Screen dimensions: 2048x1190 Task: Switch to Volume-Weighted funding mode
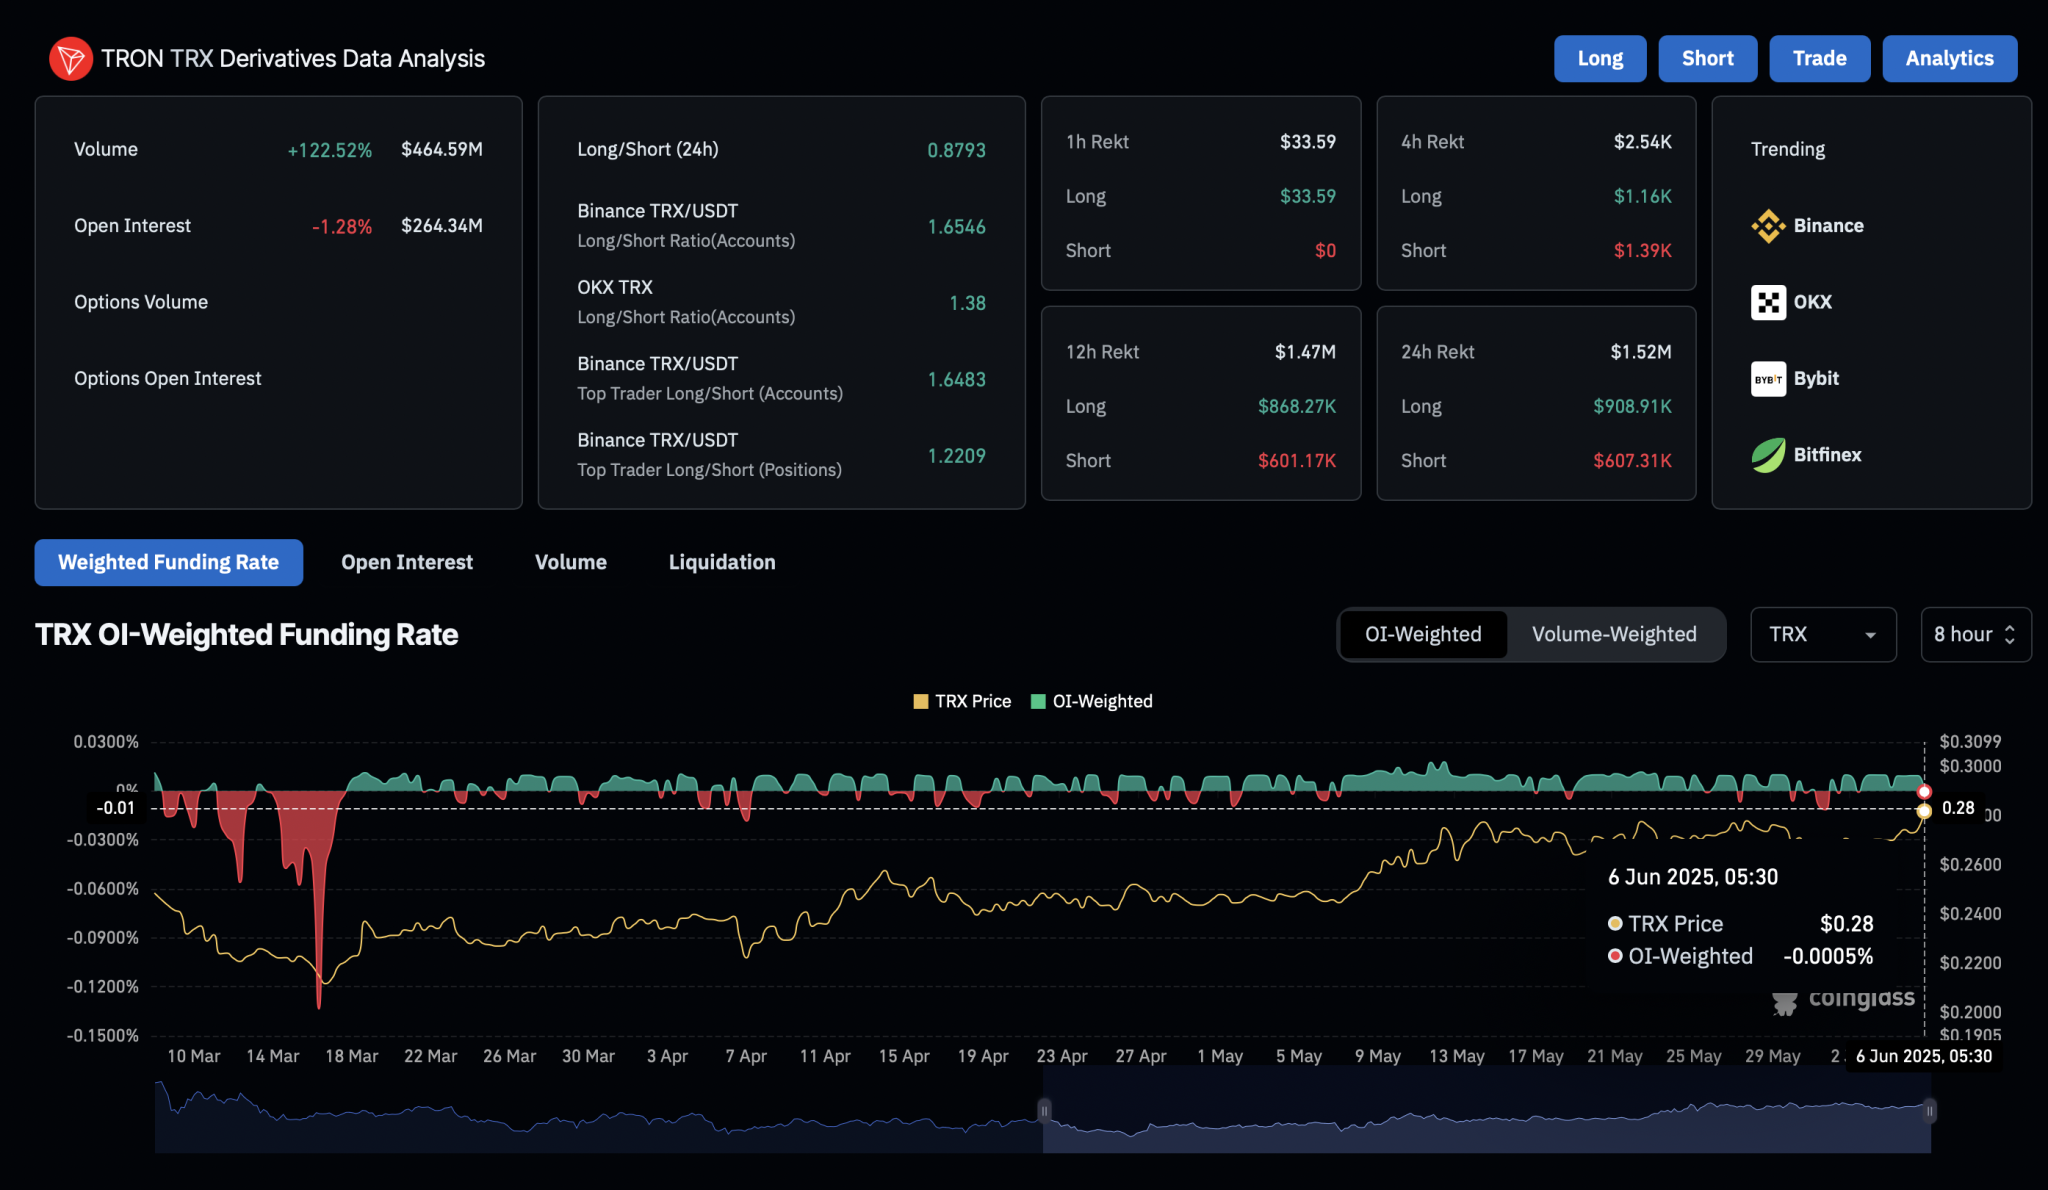click(x=1613, y=635)
